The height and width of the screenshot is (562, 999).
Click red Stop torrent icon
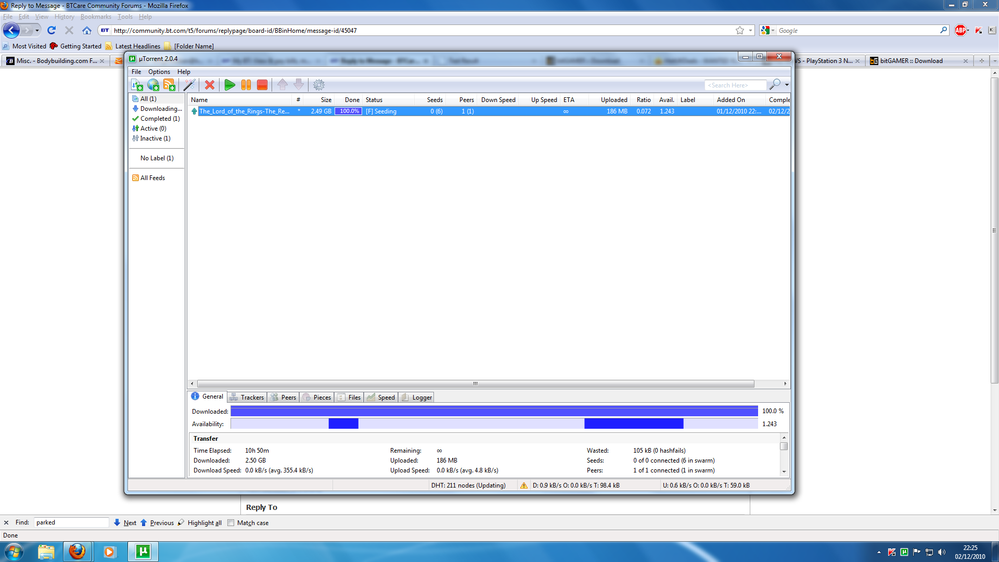[262, 85]
